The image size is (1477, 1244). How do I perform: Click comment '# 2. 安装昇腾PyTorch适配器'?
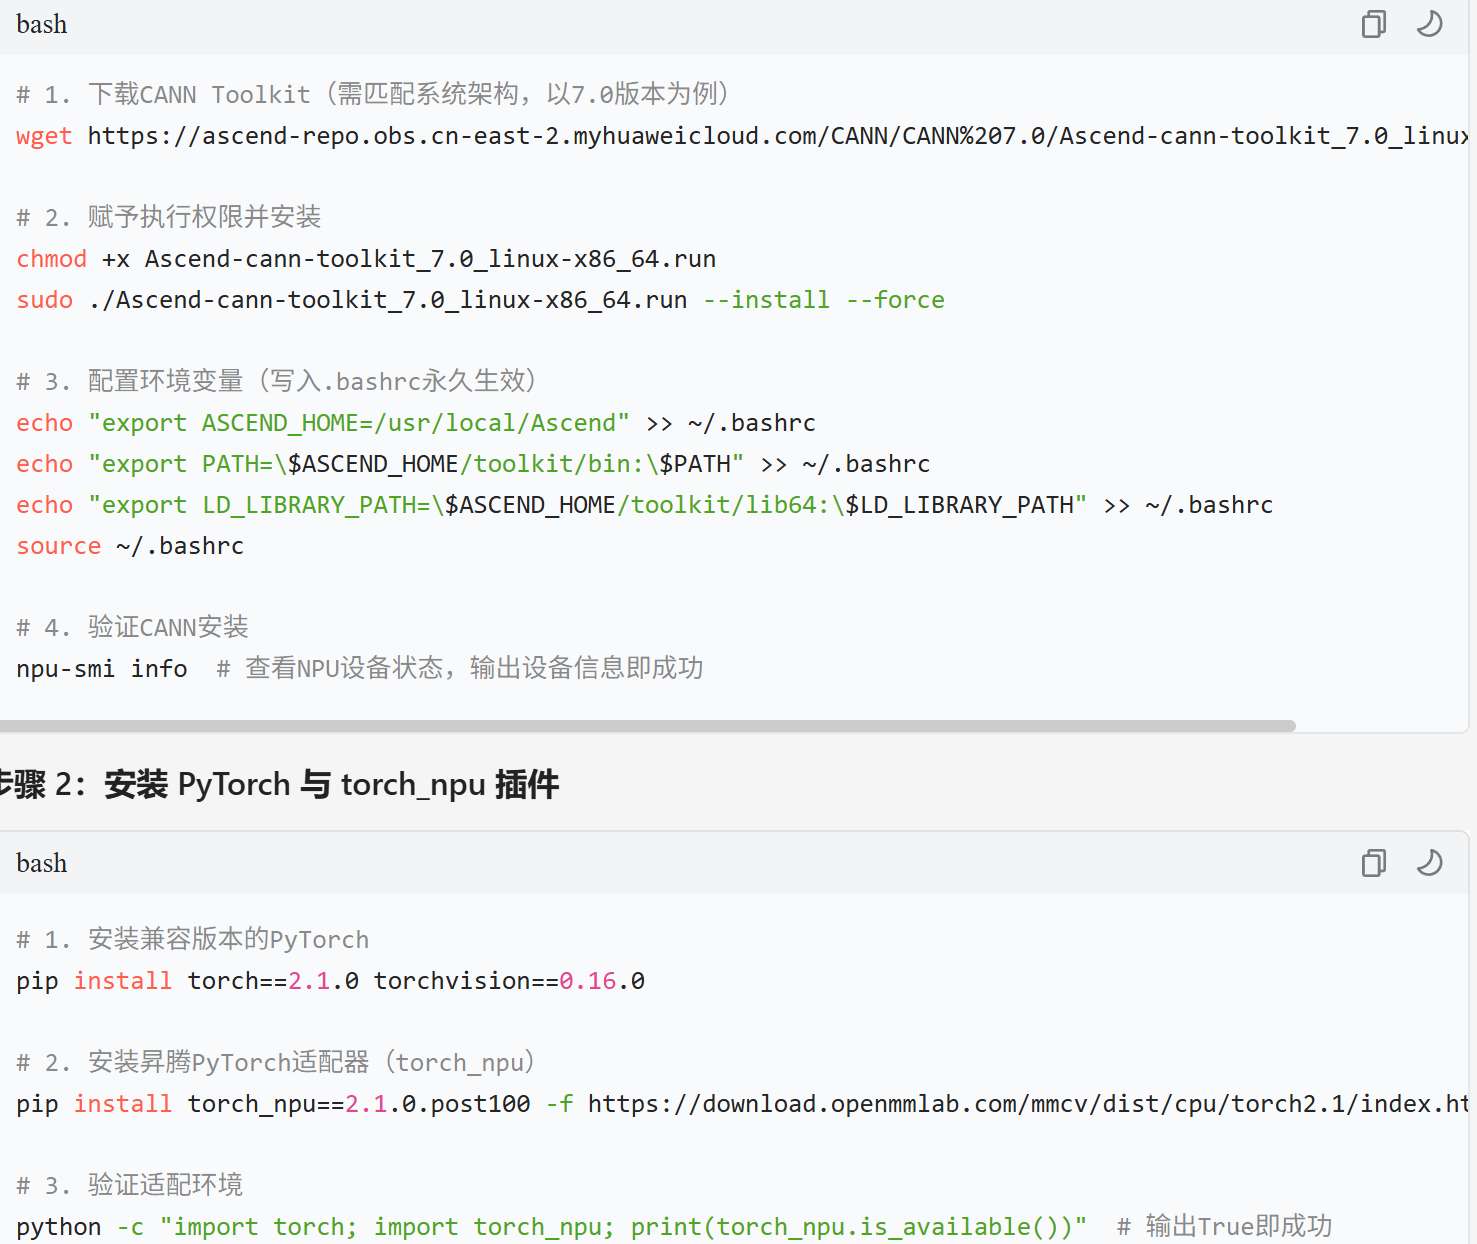click(275, 1063)
